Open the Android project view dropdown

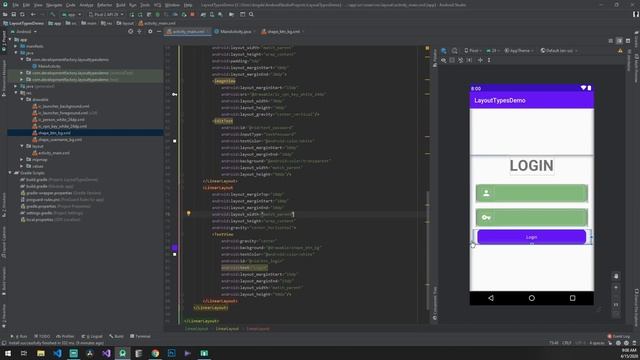coord(24,31)
